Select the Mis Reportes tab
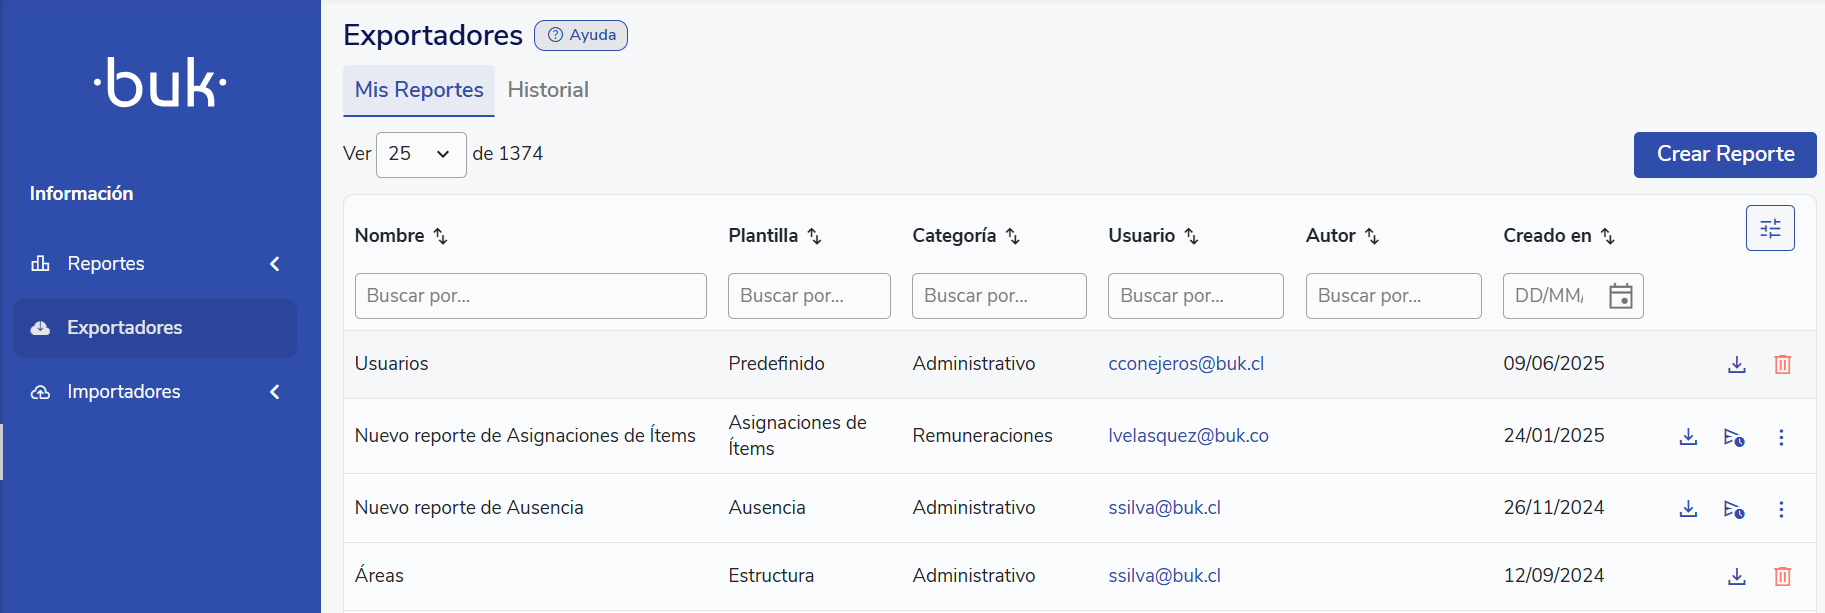 pos(419,90)
